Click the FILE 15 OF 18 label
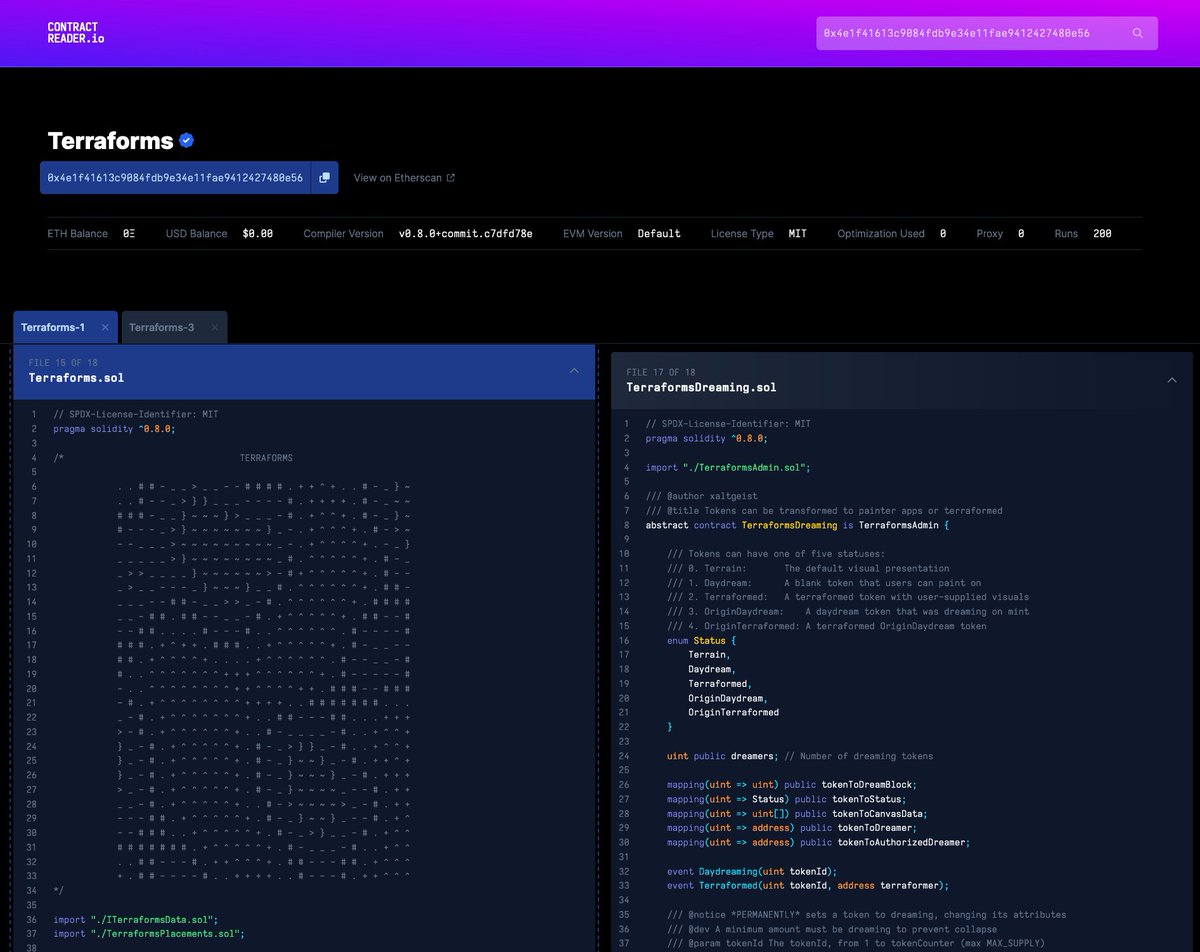This screenshot has width=1200, height=952. (61, 362)
